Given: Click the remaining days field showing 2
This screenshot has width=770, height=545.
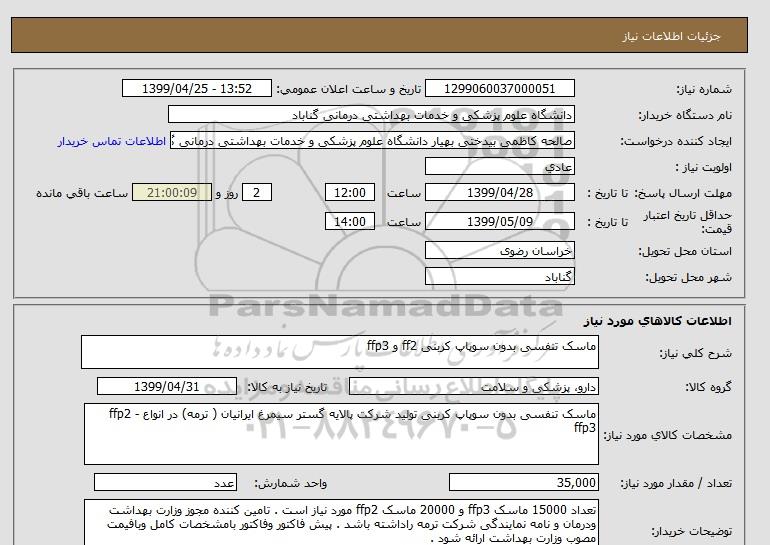Looking at the screenshot, I should [256, 193].
